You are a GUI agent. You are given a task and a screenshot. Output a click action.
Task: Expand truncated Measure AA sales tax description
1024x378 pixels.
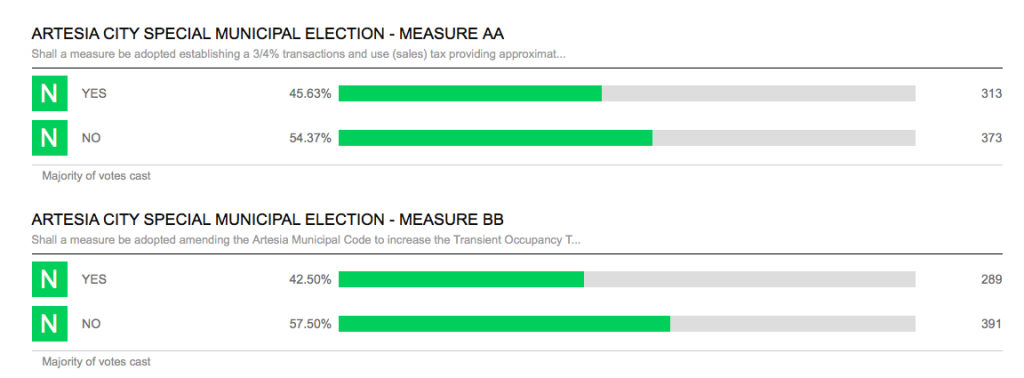point(298,54)
